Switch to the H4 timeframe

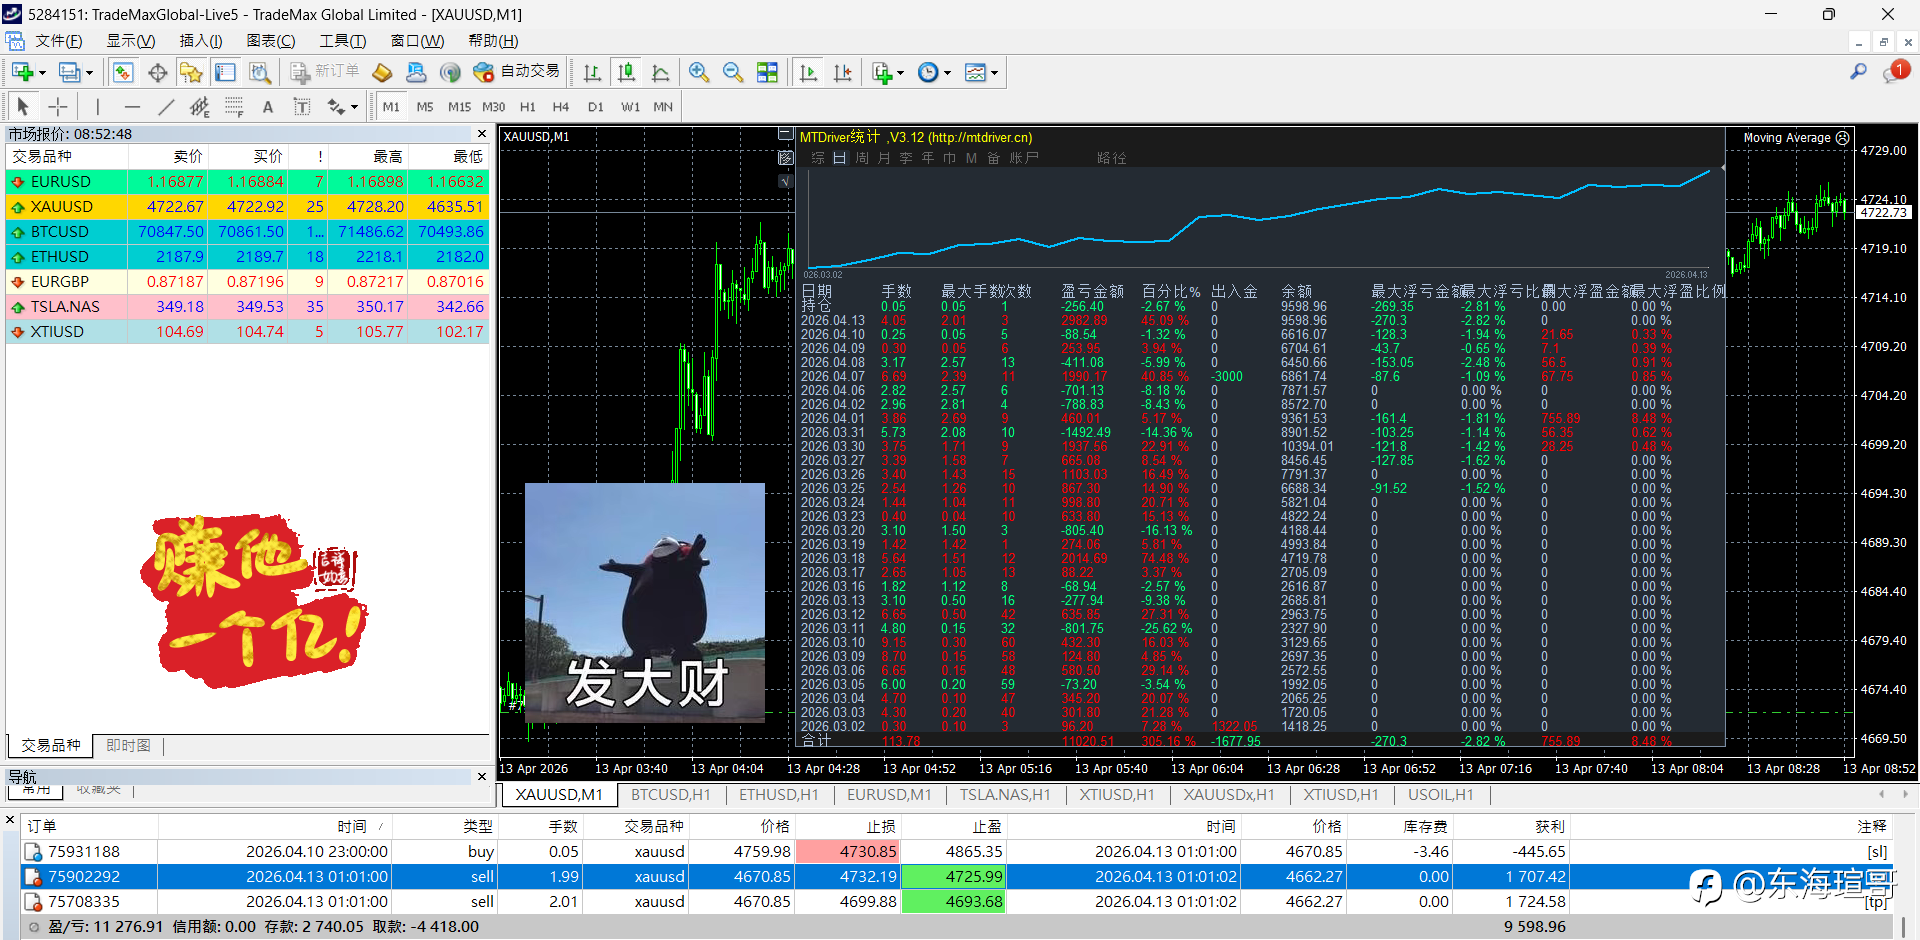click(560, 107)
